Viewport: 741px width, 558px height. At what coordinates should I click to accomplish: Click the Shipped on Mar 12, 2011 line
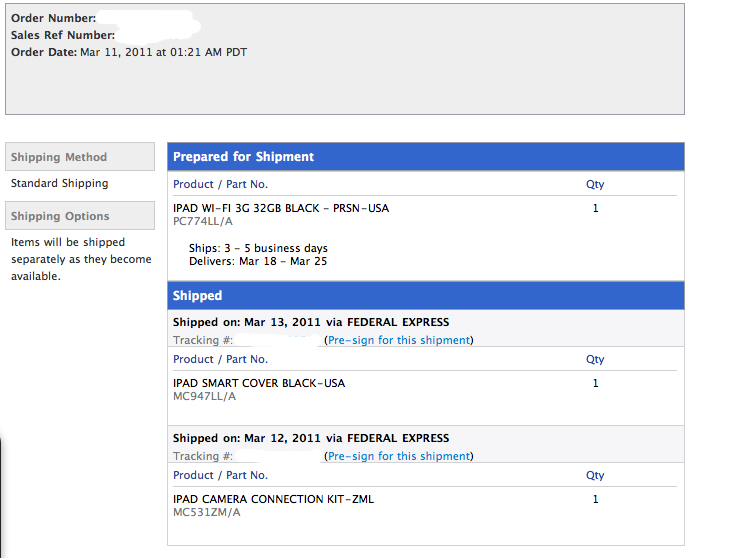pyautogui.click(x=311, y=438)
